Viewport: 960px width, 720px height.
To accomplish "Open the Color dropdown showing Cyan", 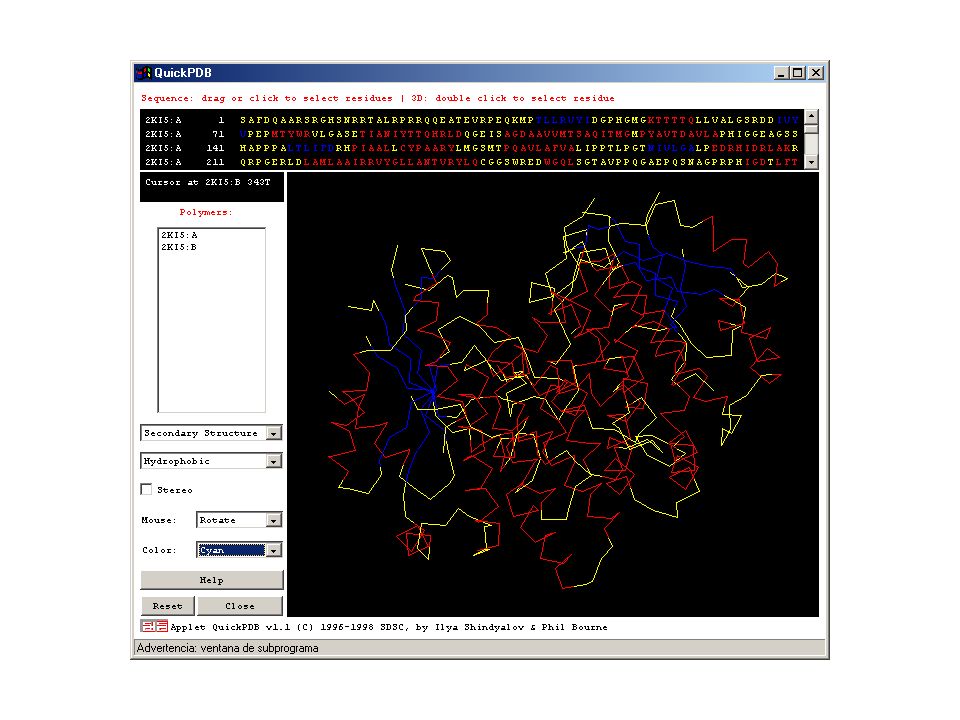I will point(239,550).
